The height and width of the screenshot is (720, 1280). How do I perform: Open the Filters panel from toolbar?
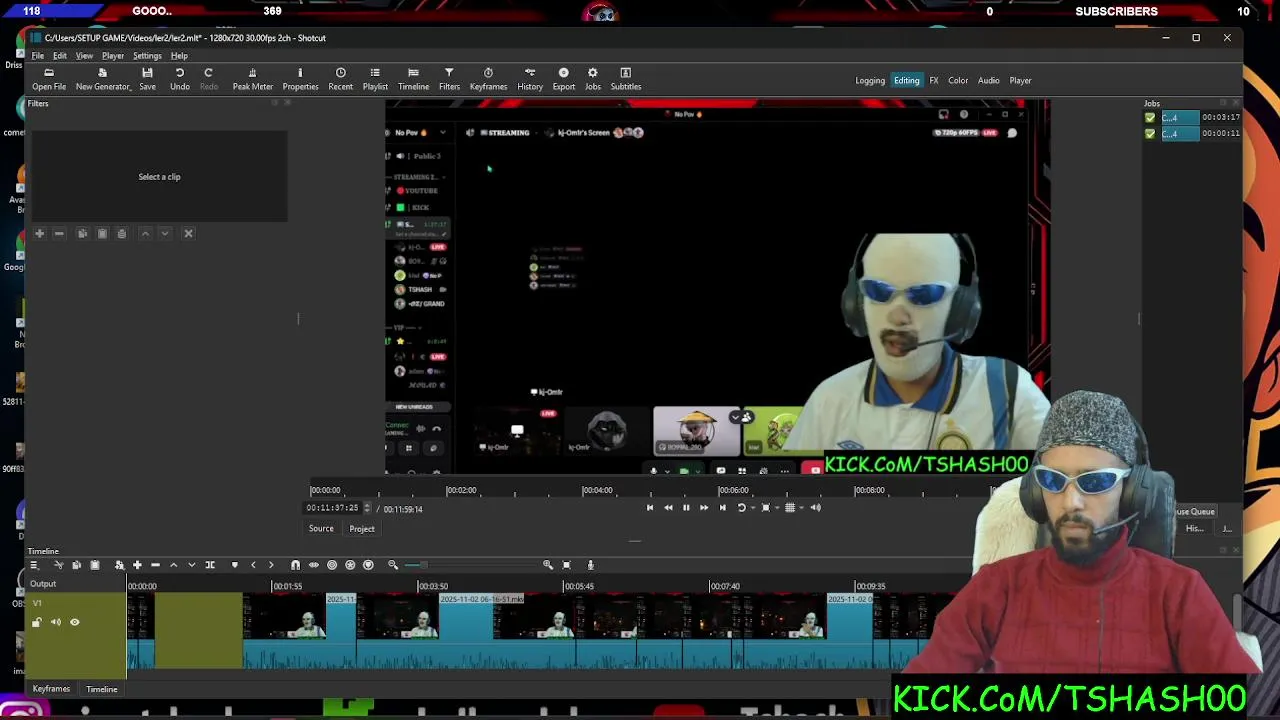[x=449, y=79]
